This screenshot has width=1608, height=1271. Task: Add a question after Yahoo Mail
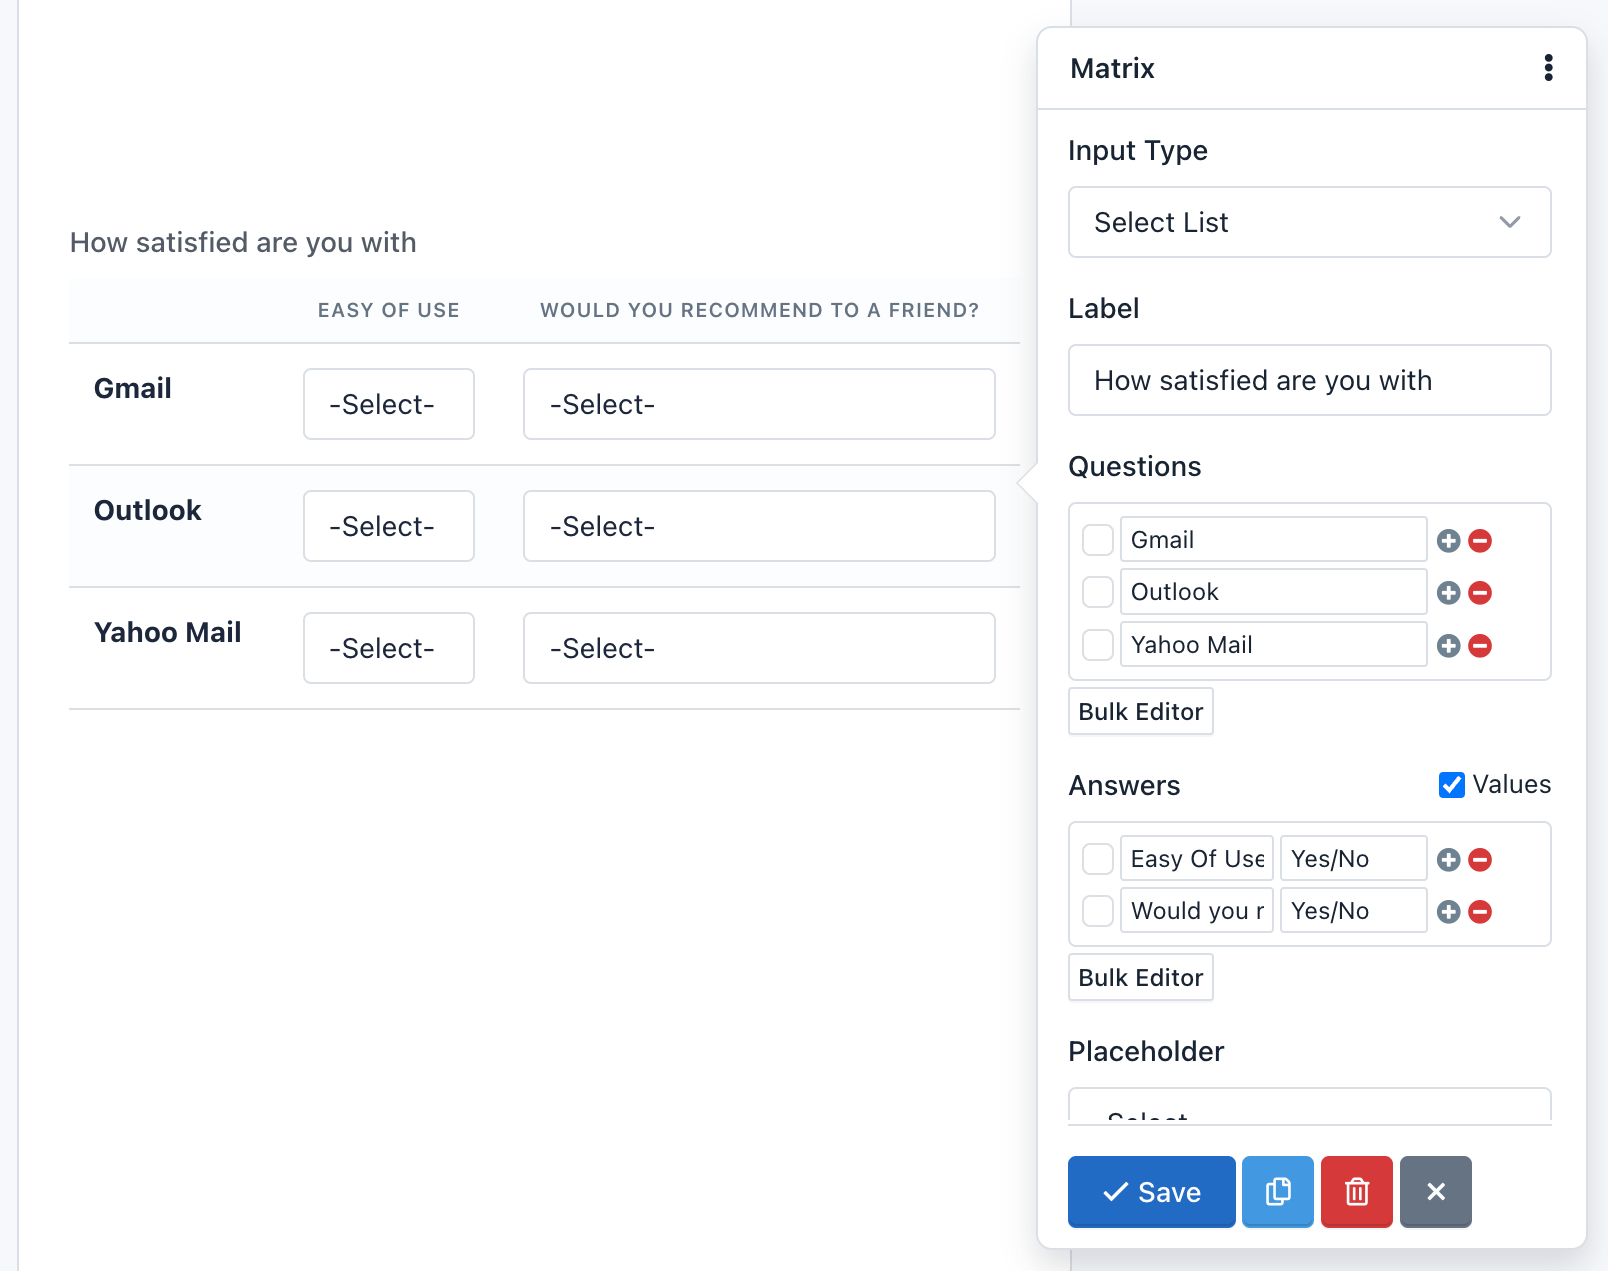click(x=1448, y=645)
